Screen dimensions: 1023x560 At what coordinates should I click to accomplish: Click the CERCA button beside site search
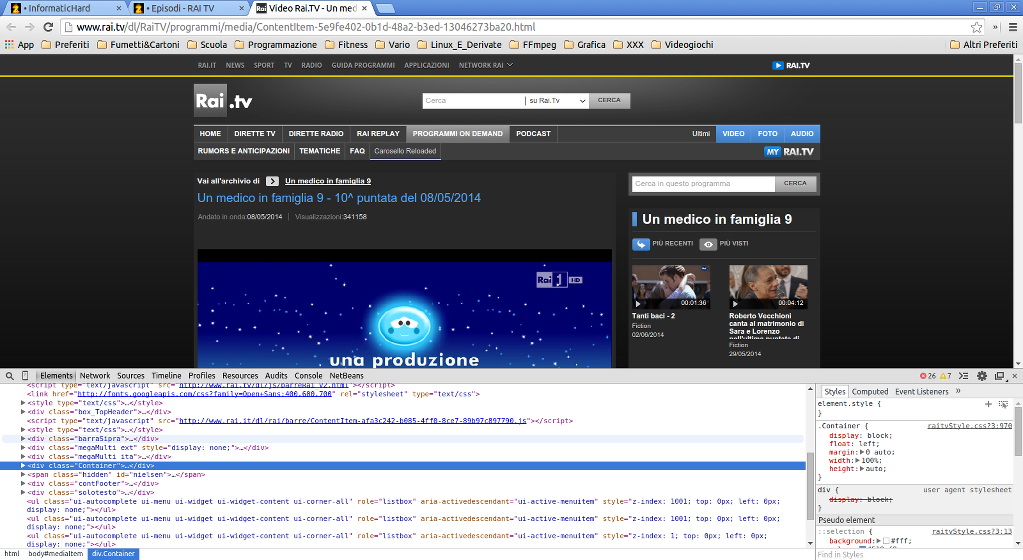(x=609, y=101)
